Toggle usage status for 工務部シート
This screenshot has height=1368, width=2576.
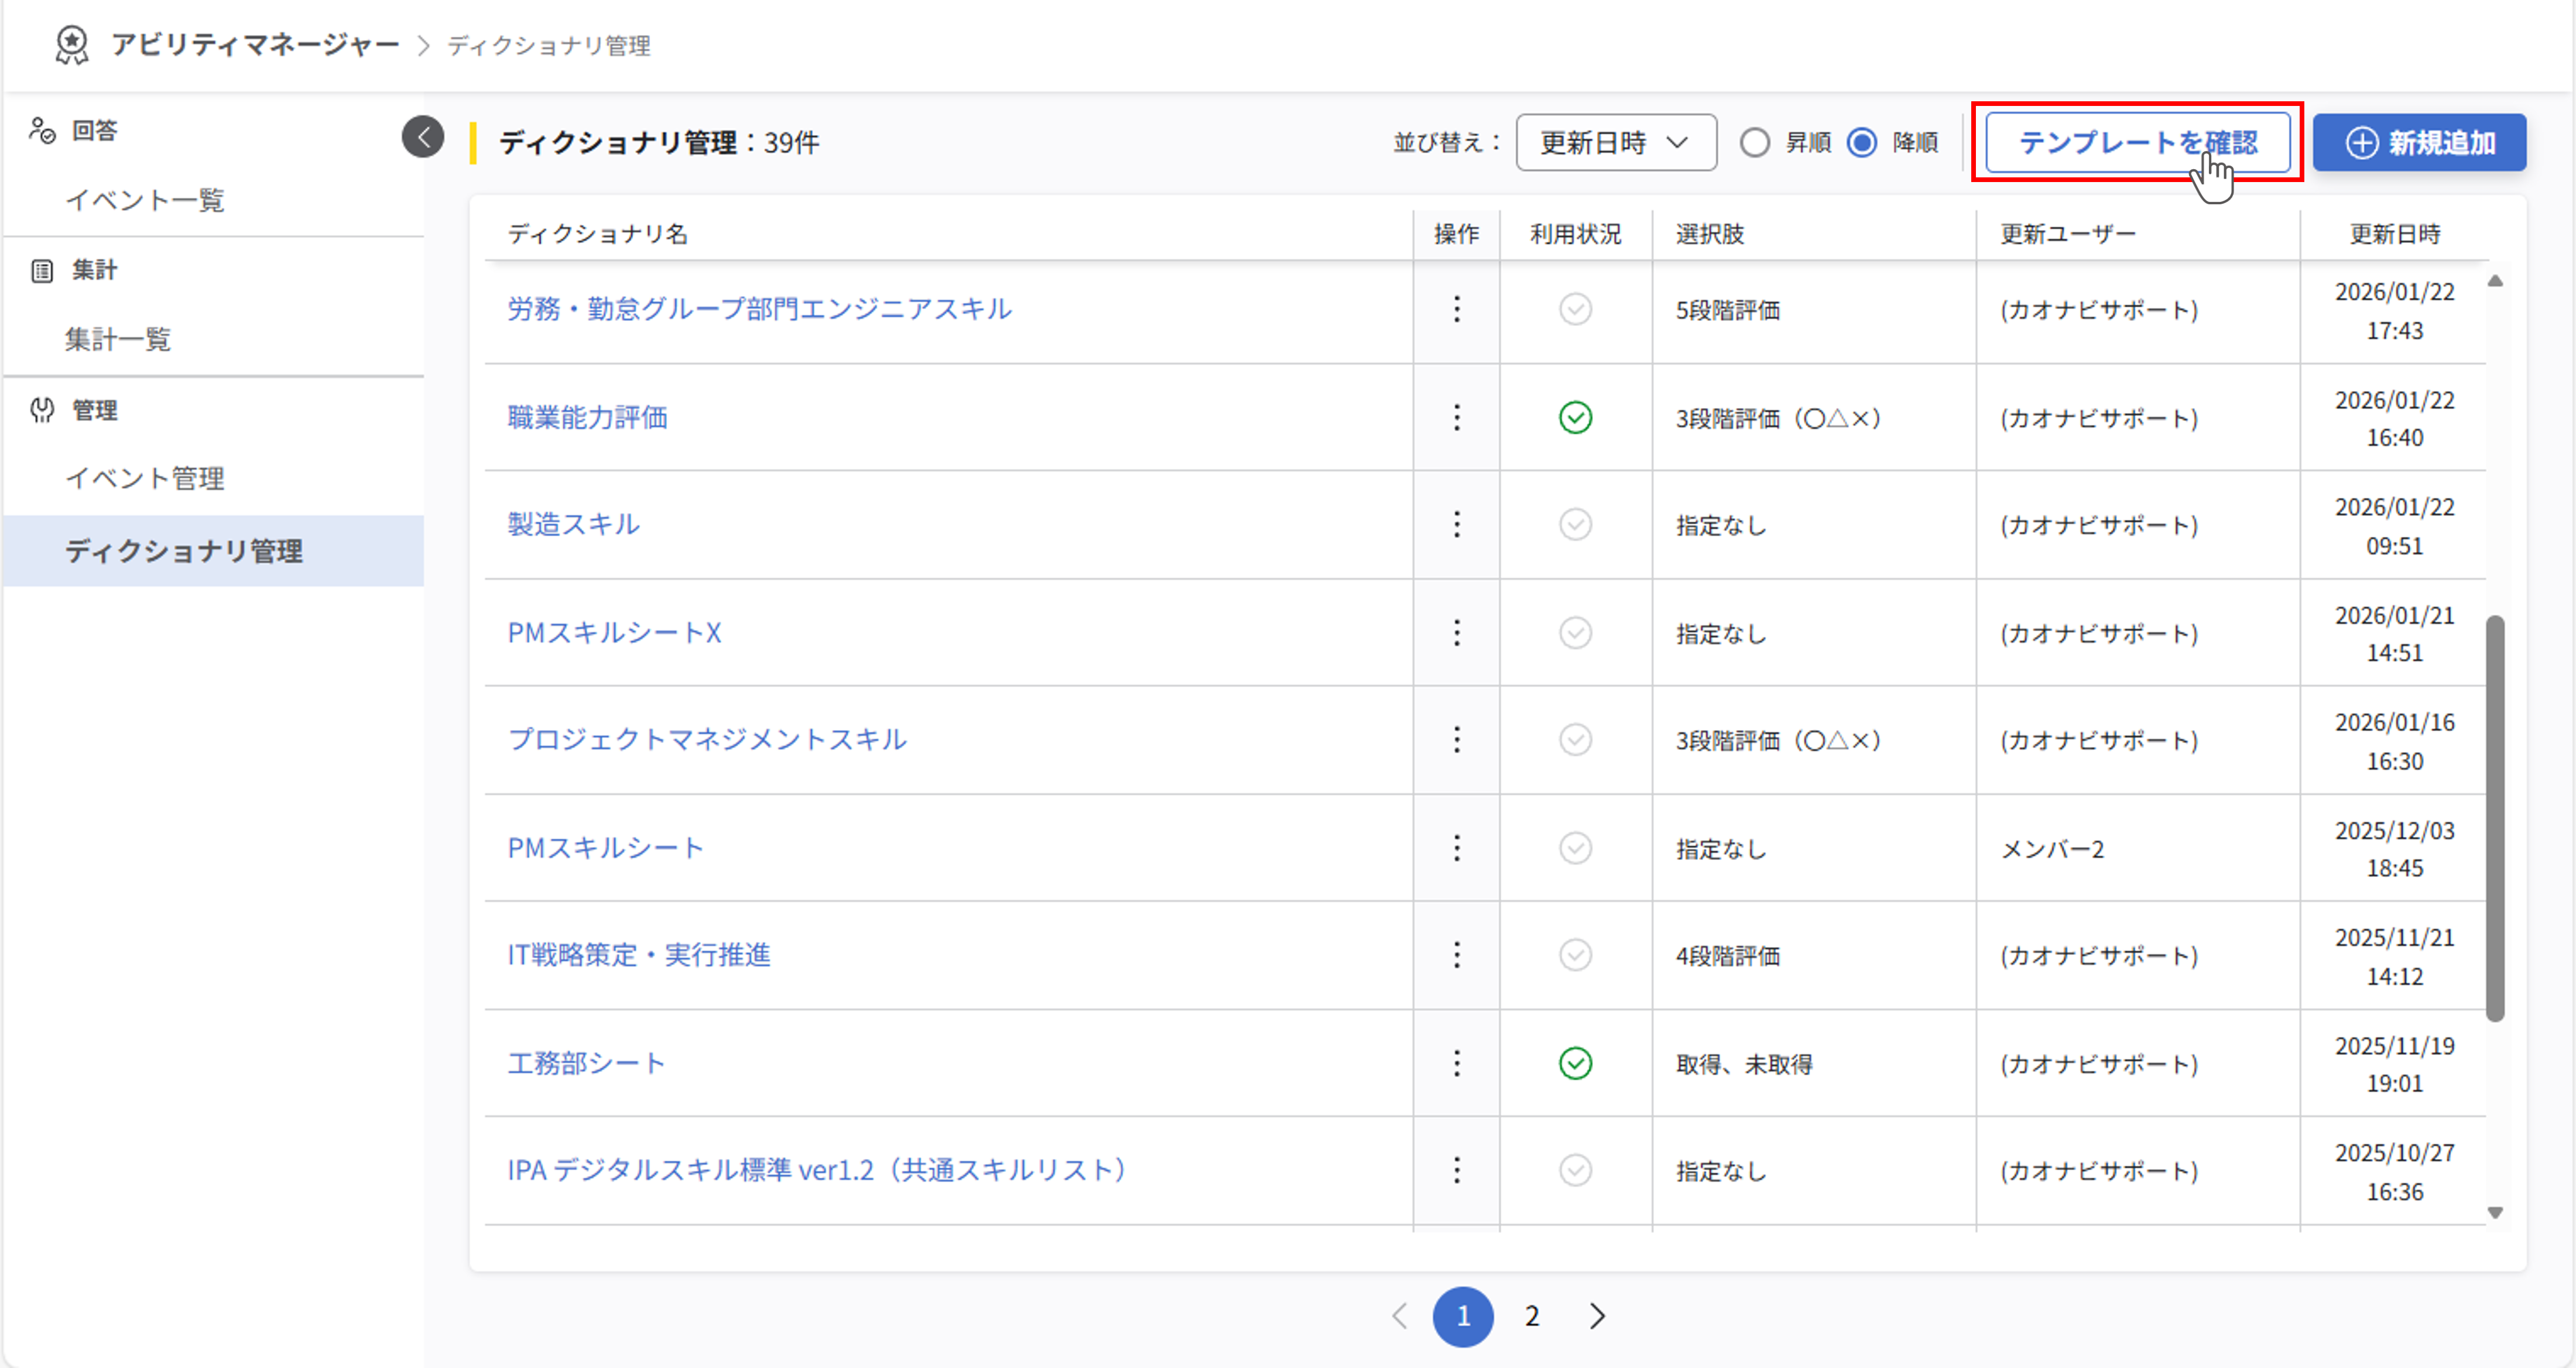click(x=1574, y=1064)
